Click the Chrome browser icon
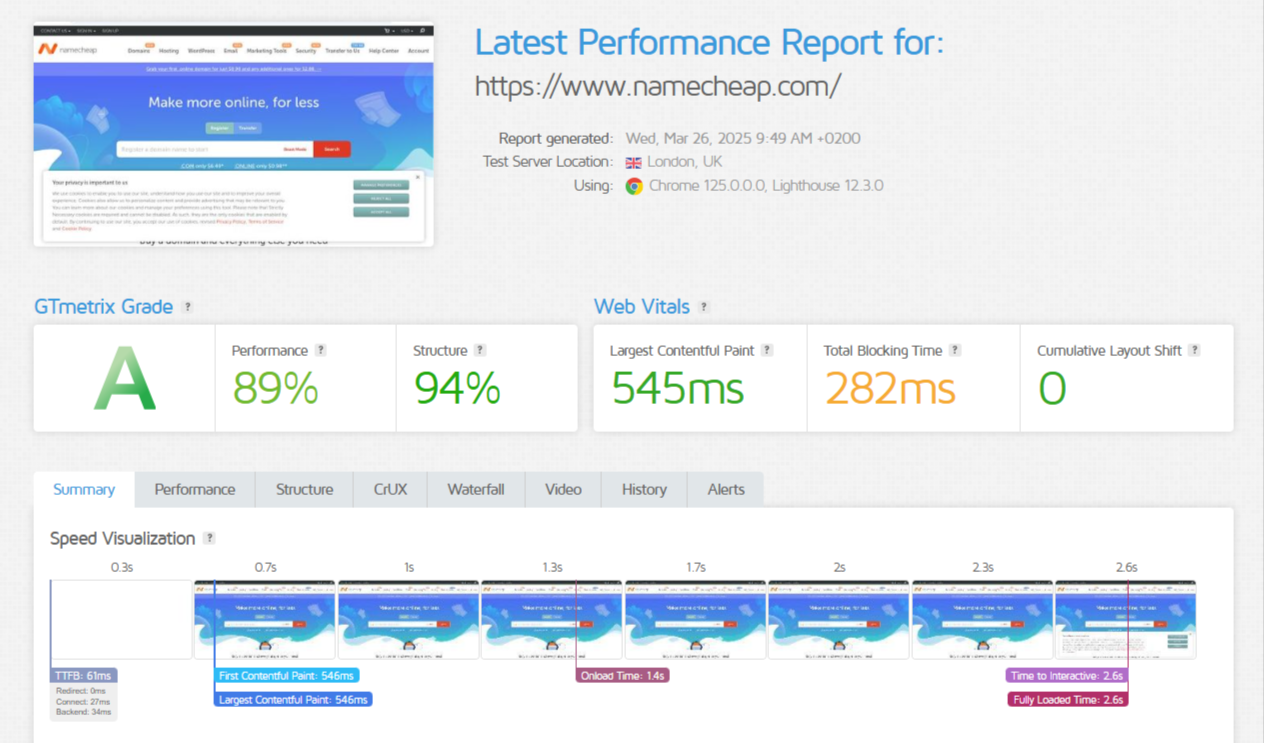Viewport: 1264px width, 743px height. click(x=634, y=186)
